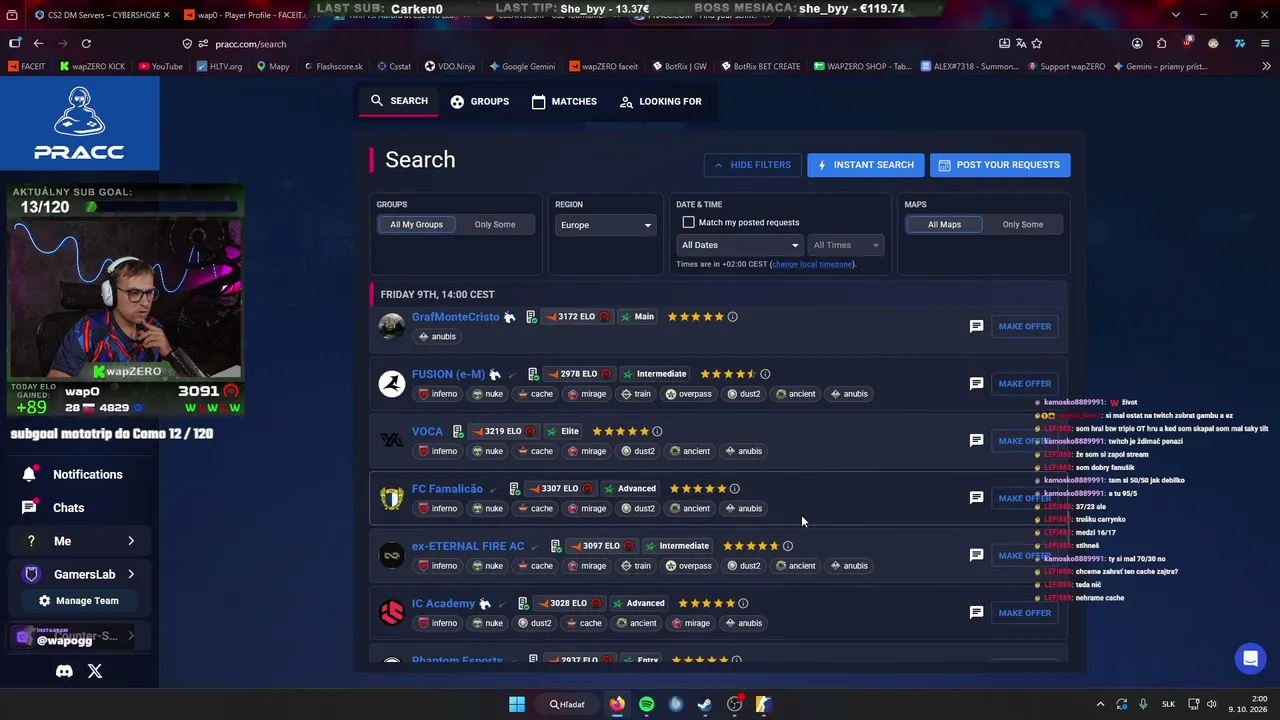This screenshot has height=720, width=1280.
Task: Click message icon for IC Academy
Action: click(x=976, y=612)
